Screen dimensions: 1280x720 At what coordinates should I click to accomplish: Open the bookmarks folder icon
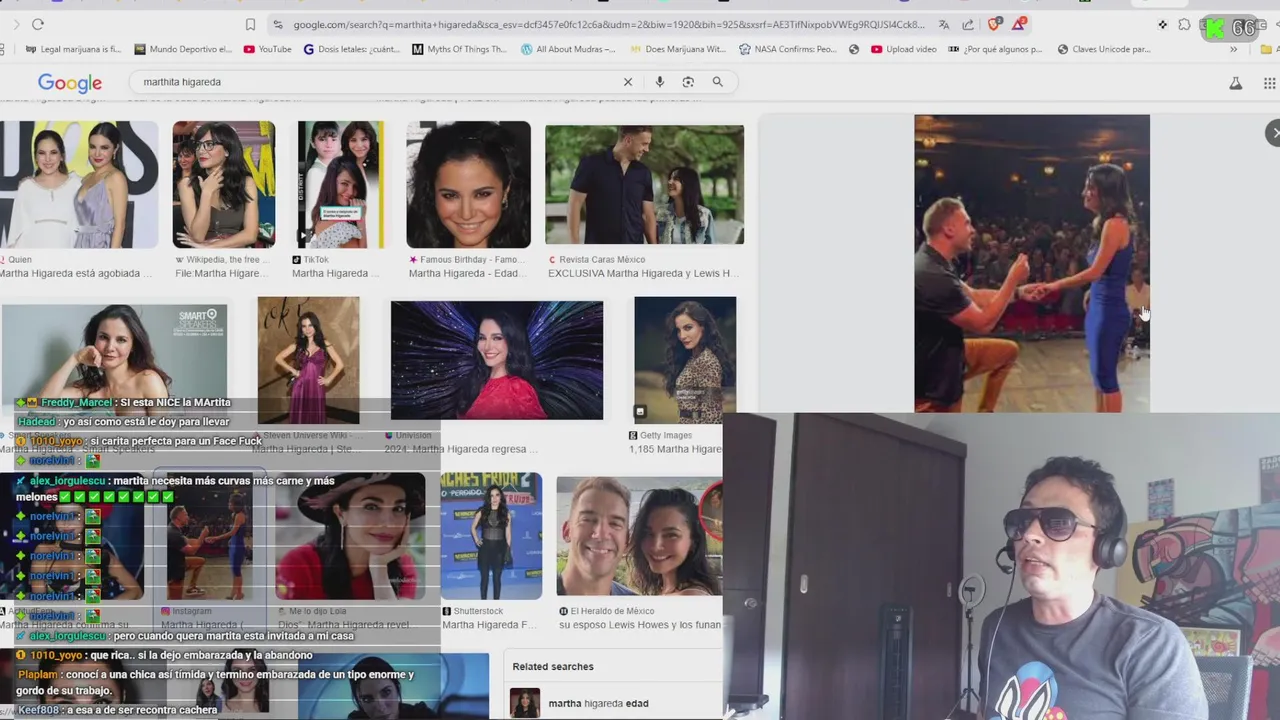click(x=1267, y=49)
